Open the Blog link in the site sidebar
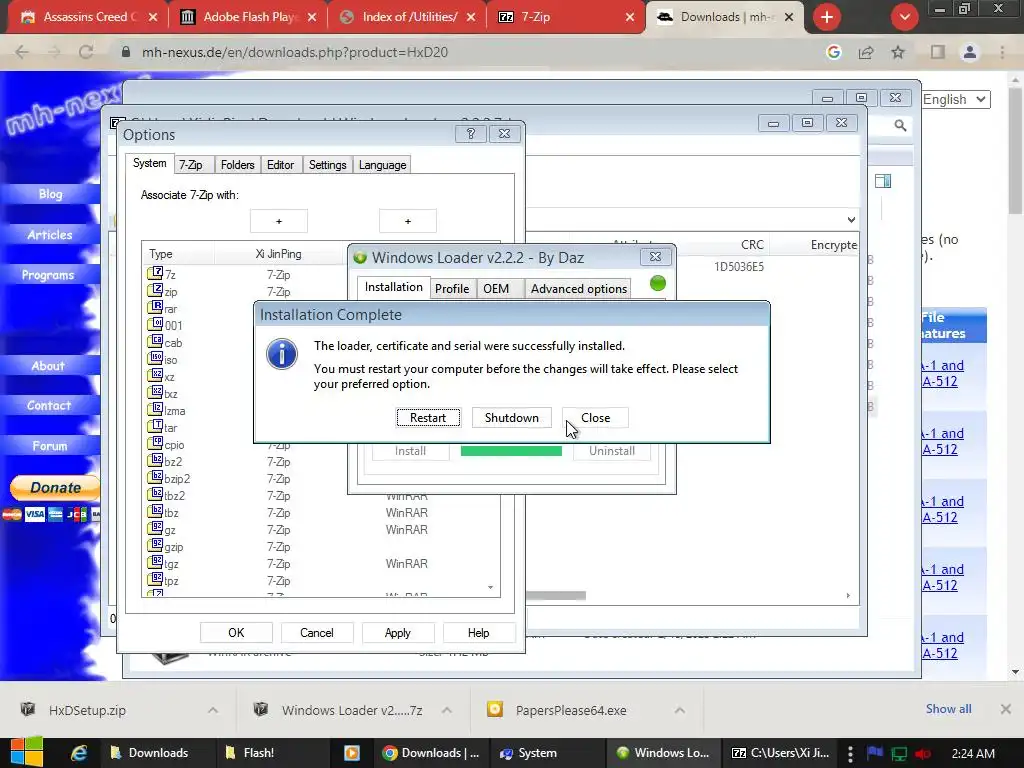1024x768 pixels. [x=50, y=194]
